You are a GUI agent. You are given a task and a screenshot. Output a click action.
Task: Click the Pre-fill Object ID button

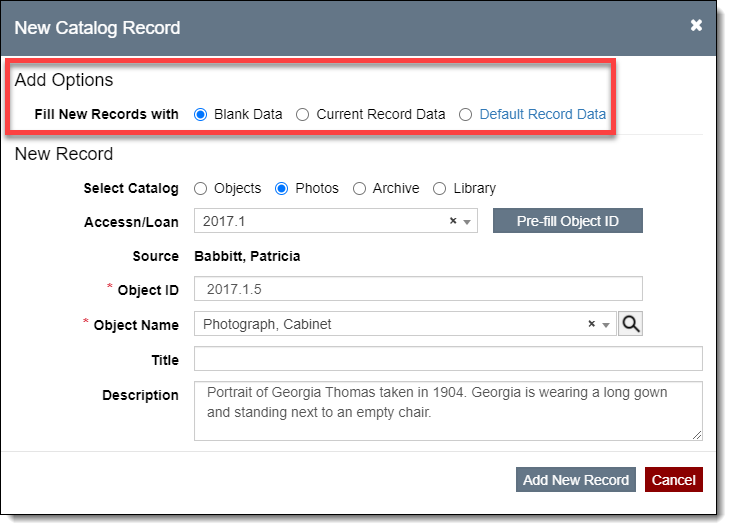pos(567,221)
